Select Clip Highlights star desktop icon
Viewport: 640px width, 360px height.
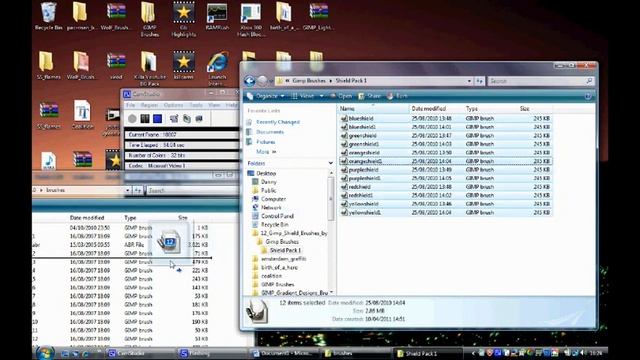tap(184, 19)
